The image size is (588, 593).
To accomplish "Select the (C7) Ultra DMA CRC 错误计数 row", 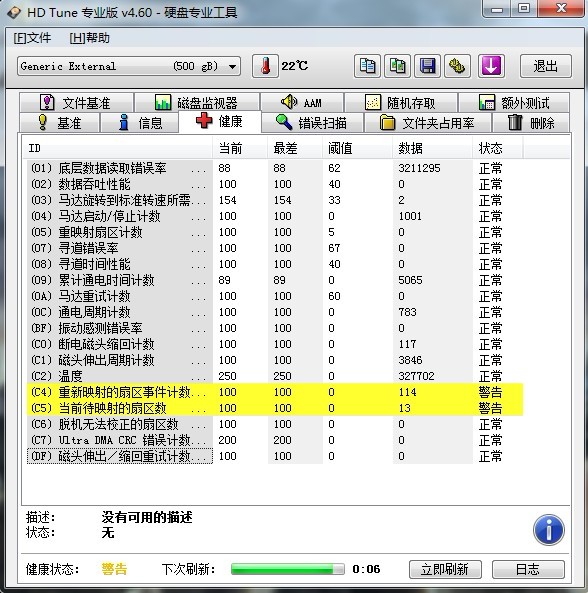I will coord(275,440).
